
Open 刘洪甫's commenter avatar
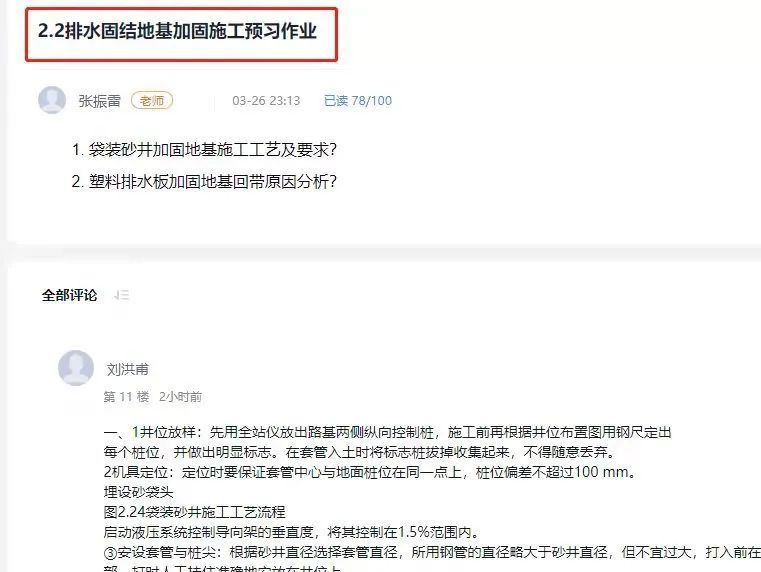tap(76, 368)
